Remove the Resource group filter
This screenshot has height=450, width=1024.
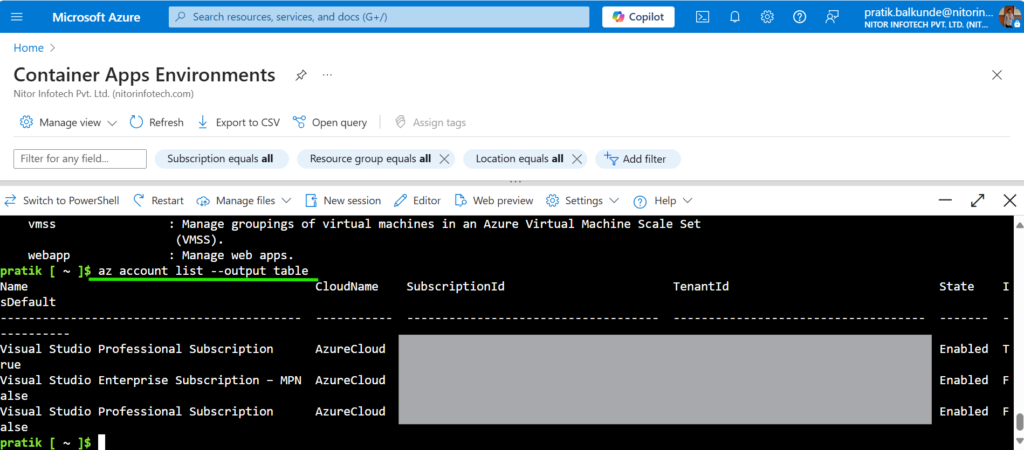[443, 159]
